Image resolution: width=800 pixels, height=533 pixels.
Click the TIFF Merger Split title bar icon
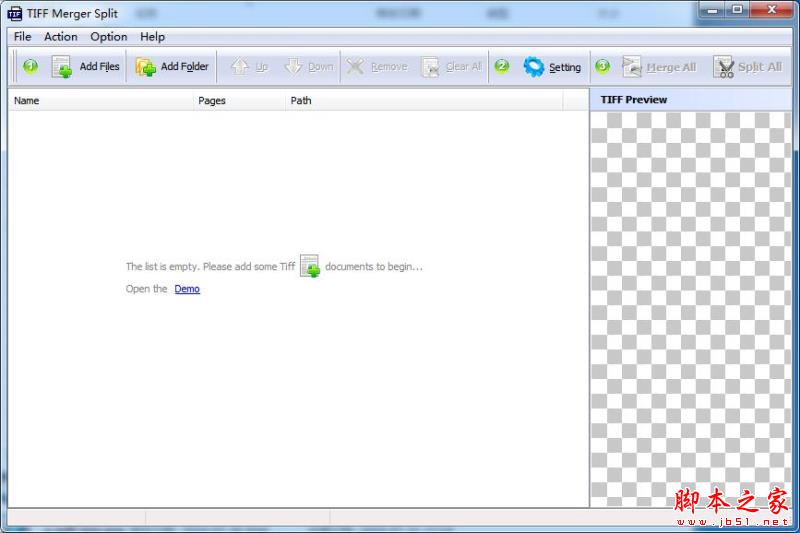[15, 14]
